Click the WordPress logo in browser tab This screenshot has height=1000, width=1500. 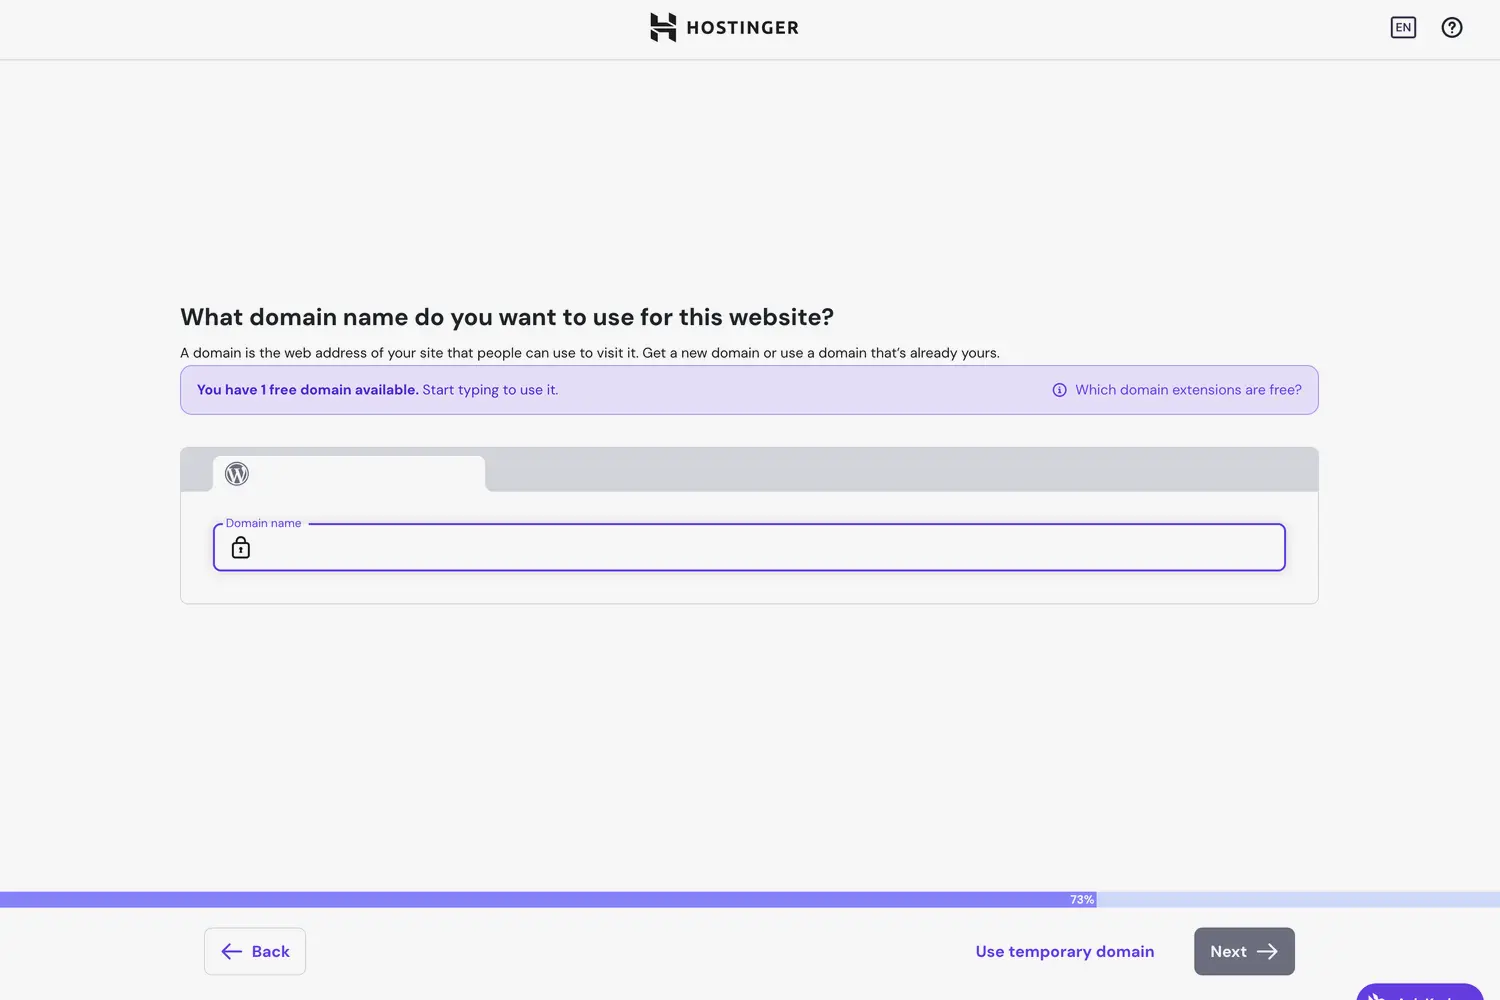[x=237, y=474]
